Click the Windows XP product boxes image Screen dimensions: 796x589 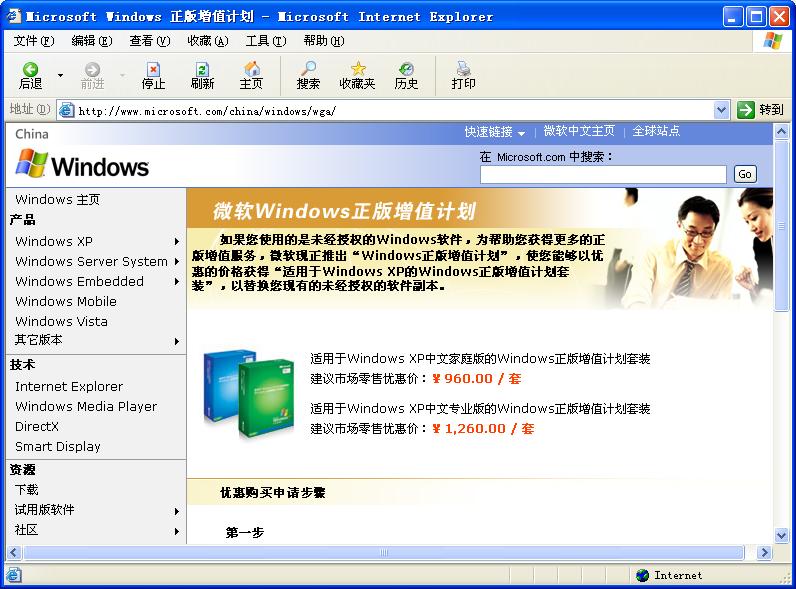[250, 392]
